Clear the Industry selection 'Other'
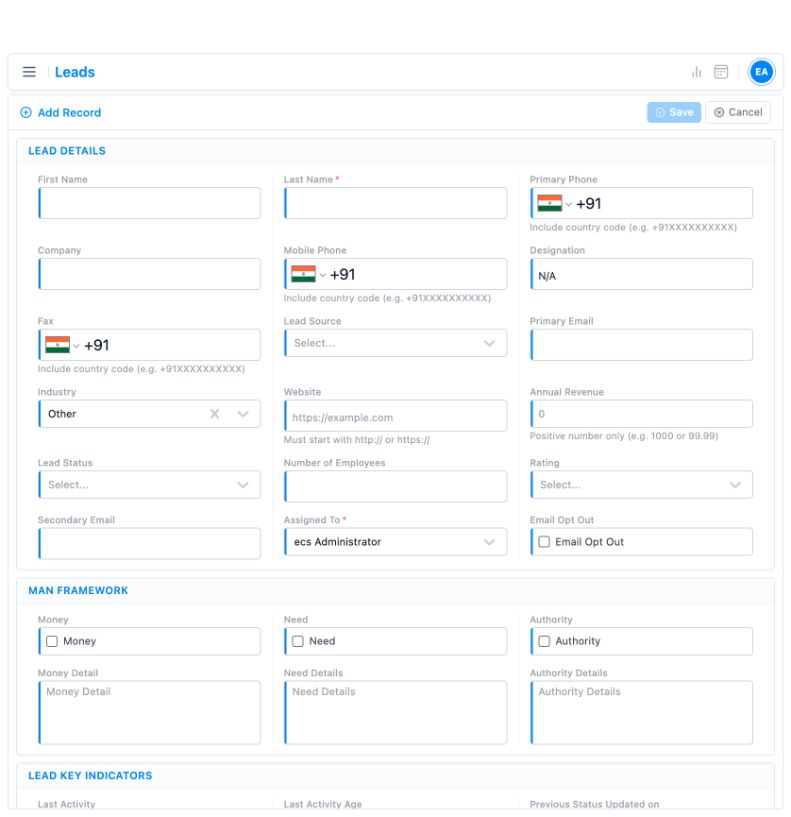 click(215, 414)
